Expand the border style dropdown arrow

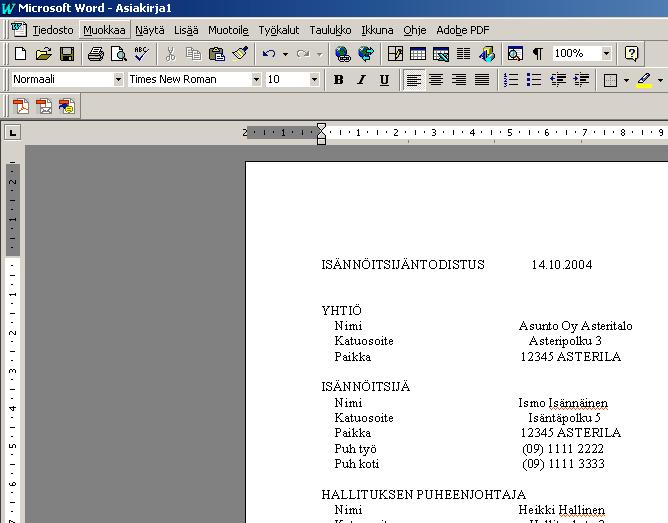(626, 80)
